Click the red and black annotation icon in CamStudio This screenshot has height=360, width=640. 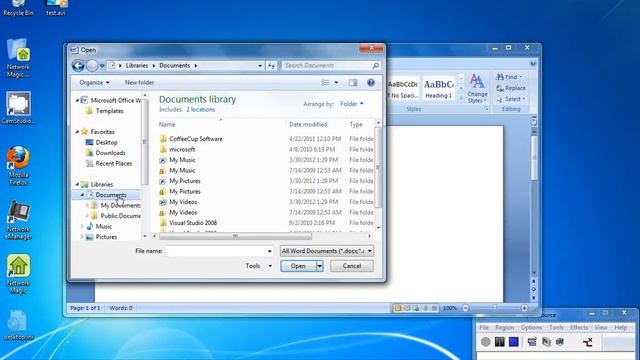pos(587,342)
